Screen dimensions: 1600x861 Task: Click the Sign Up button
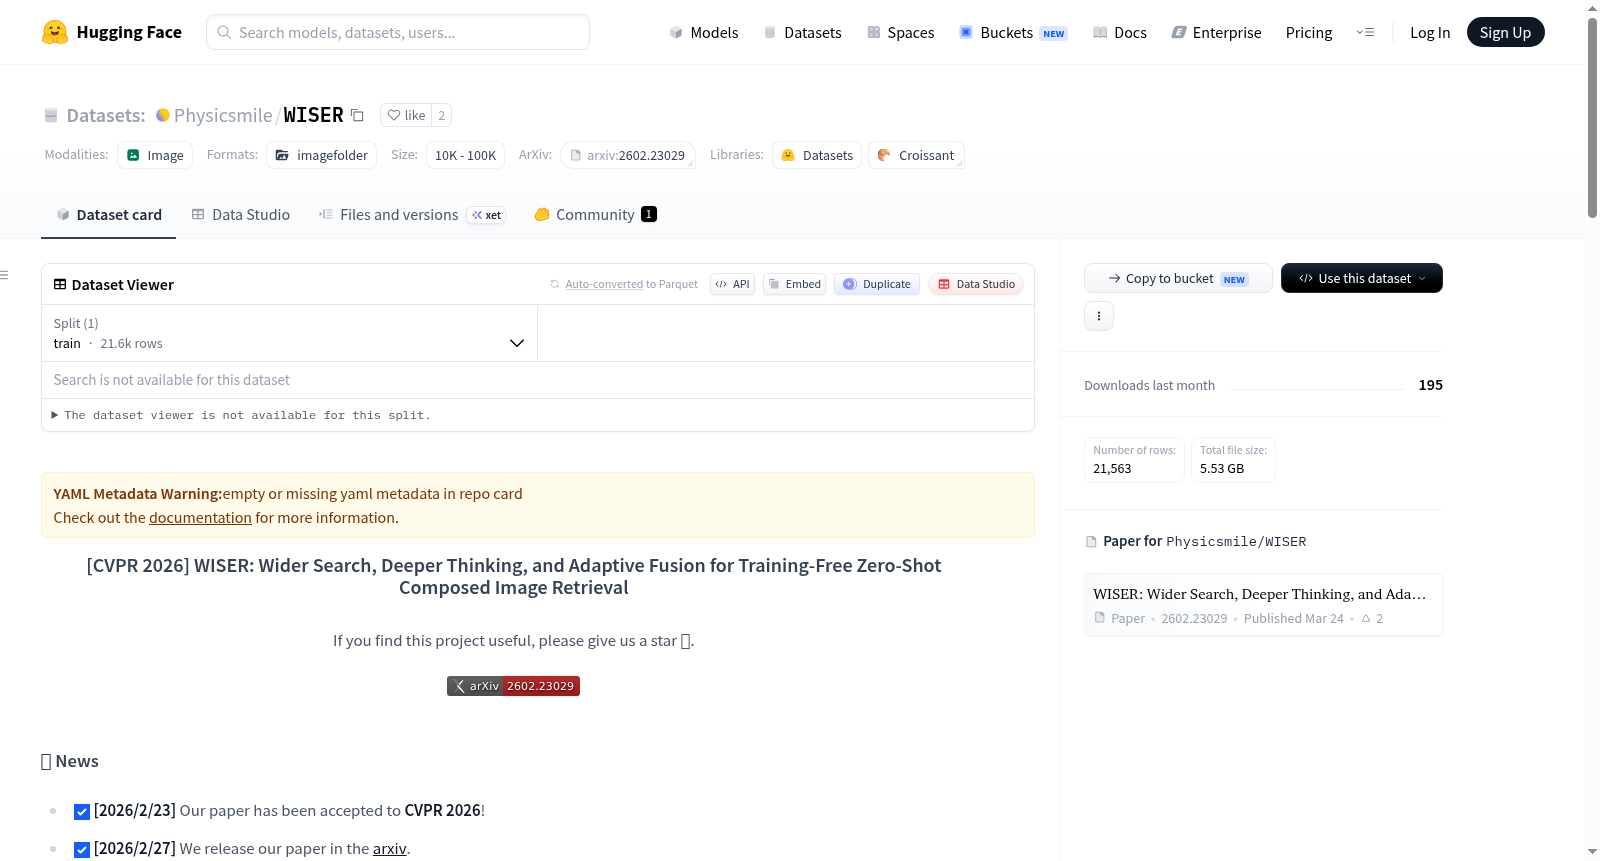(x=1505, y=32)
